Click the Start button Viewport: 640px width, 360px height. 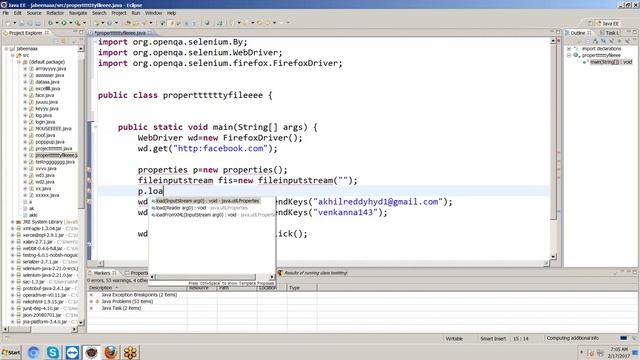pyautogui.click(x=11, y=352)
